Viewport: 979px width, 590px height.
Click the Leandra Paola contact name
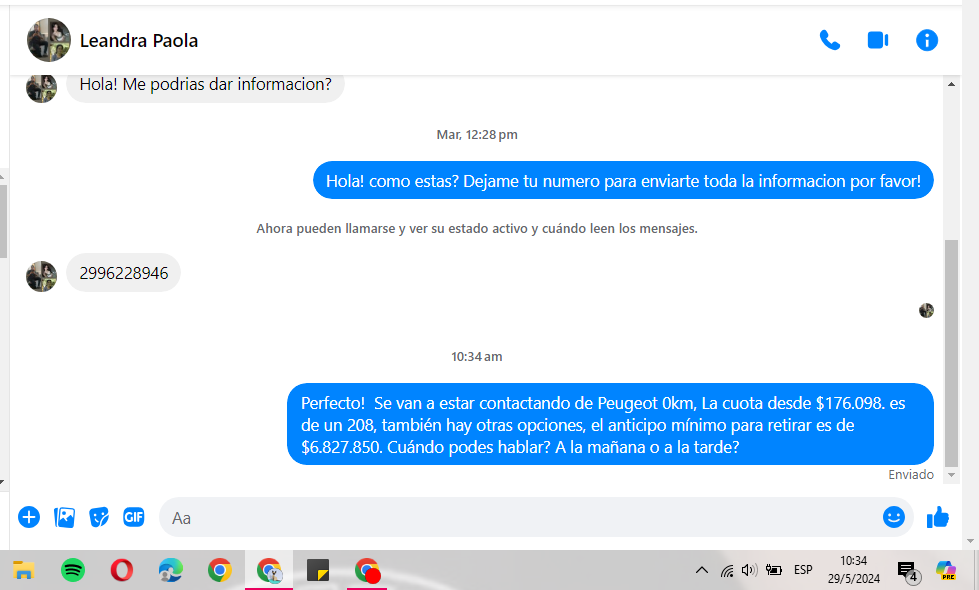tap(139, 41)
